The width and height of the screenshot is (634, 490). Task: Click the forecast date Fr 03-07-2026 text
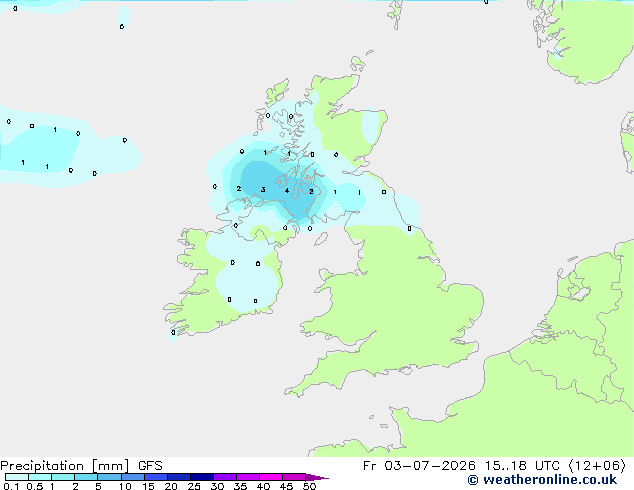(419, 466)
